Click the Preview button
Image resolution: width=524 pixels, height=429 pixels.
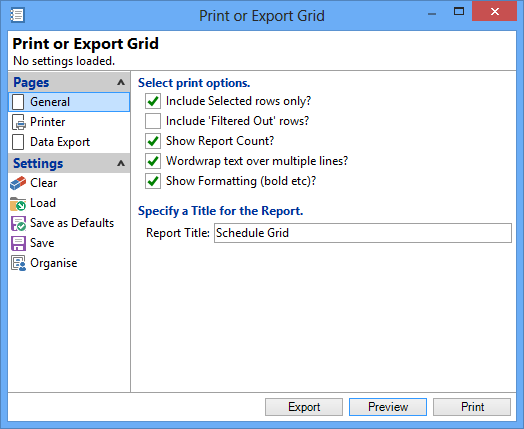[388, 407]
